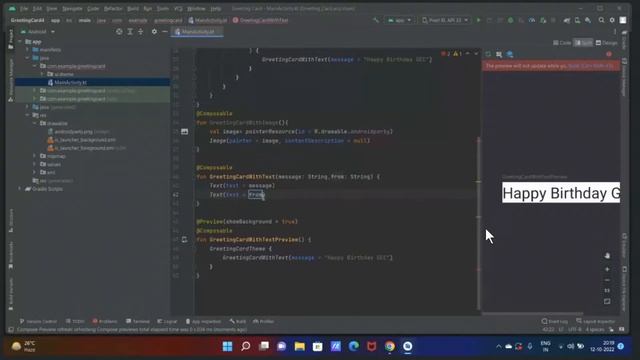Open the IDE settings gear in top toolbar
Image resolution: width=640 pixels, height=360 pixels.
(612, 20)
